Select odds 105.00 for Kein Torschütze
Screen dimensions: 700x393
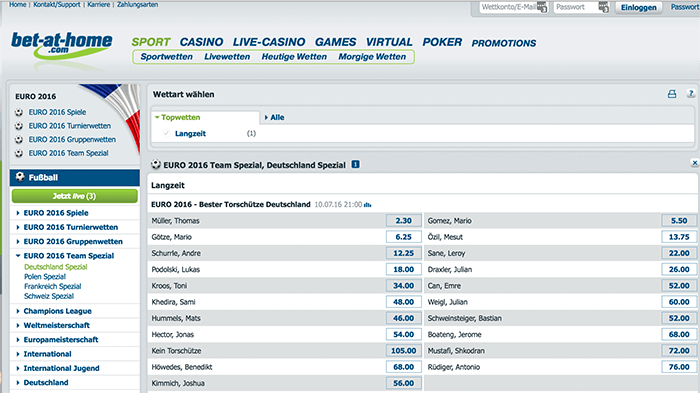click(x=404, y=351)
